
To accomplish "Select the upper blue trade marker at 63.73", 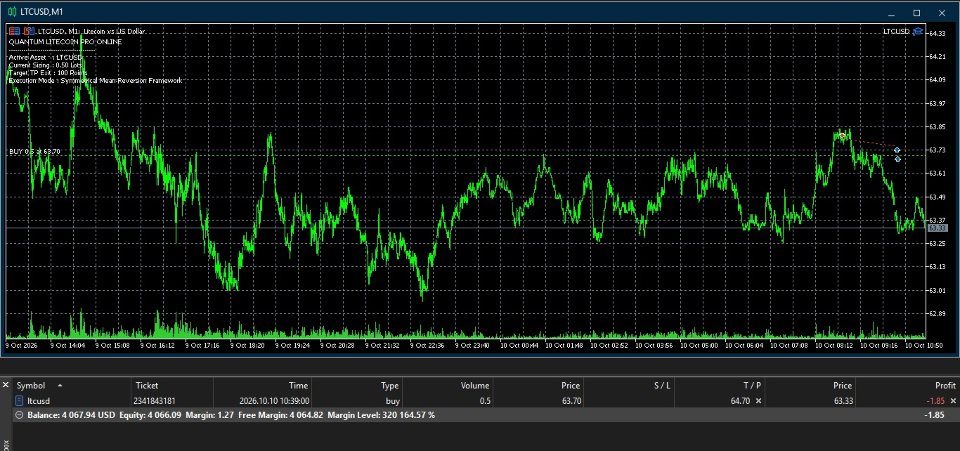I will [x=897, y=150].
